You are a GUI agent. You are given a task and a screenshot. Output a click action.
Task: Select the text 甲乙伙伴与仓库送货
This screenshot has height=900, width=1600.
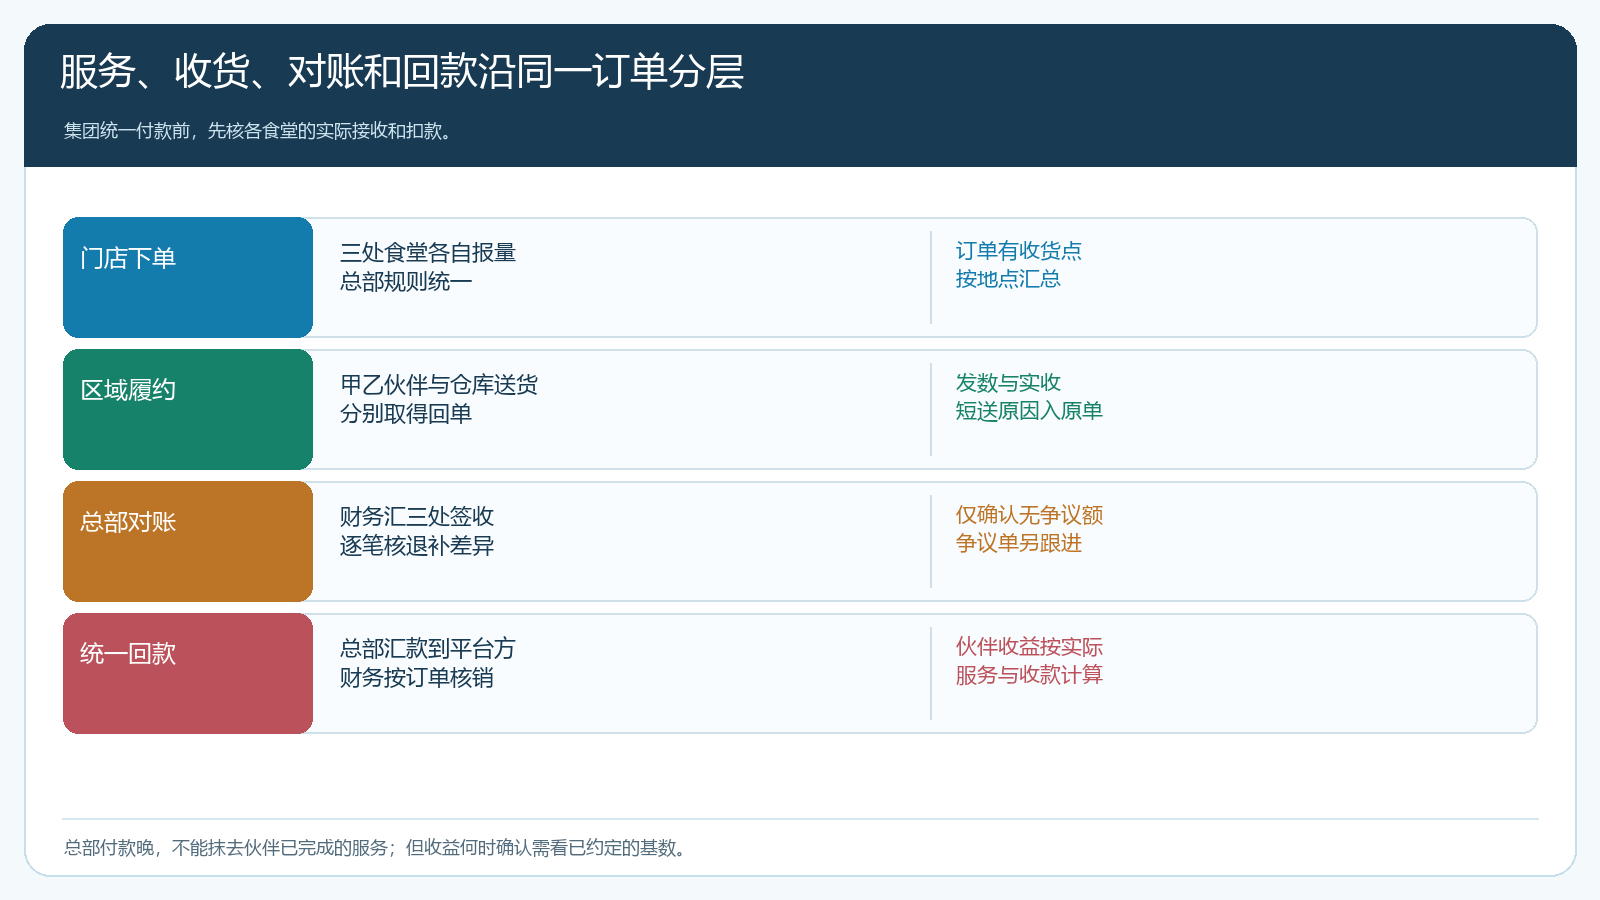click(x=439, y=385)
